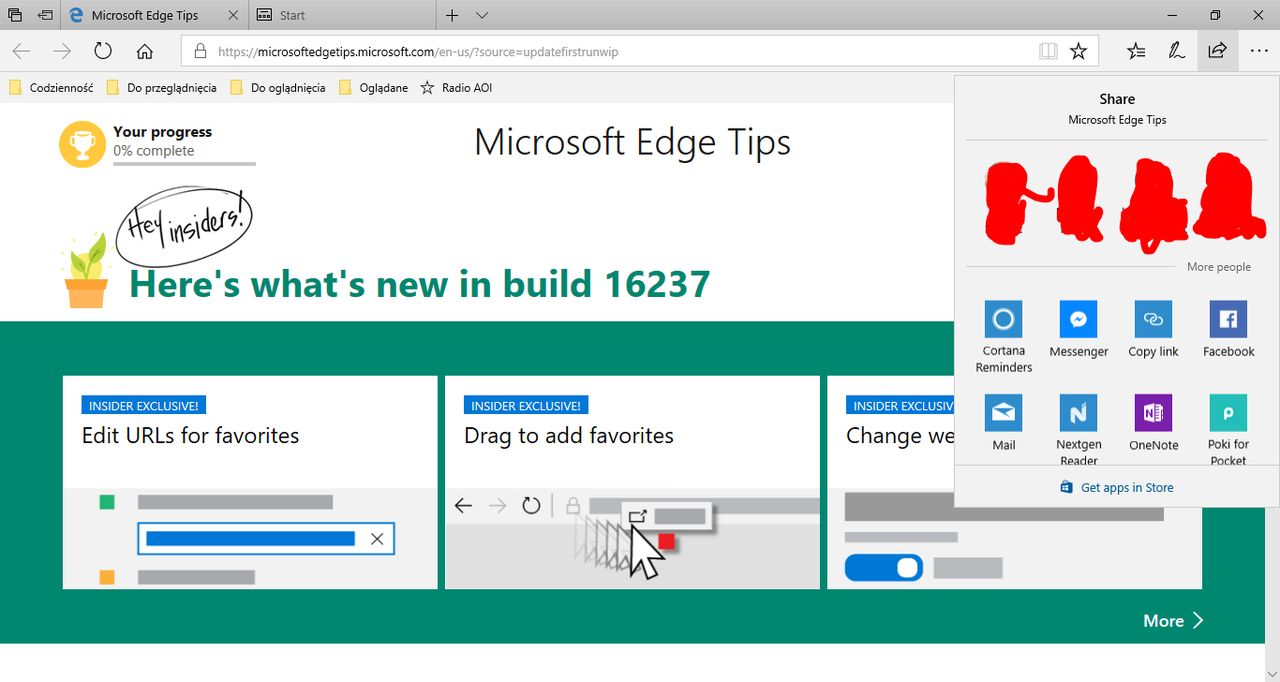Open the Do oglądnięcia favorites folder
Viewport: 1280px width, 682px height.
(x=278, y=88)
